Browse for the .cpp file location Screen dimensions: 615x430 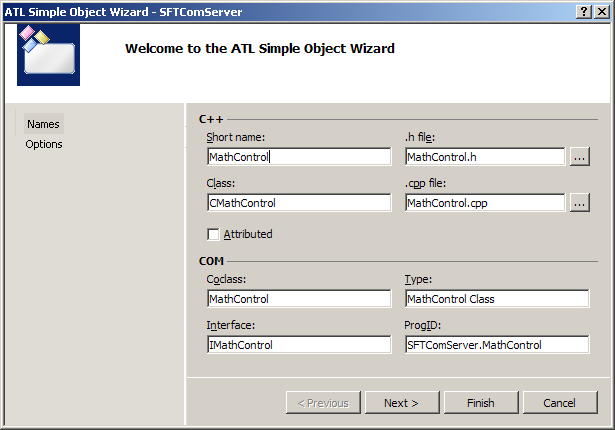(580, 202)
